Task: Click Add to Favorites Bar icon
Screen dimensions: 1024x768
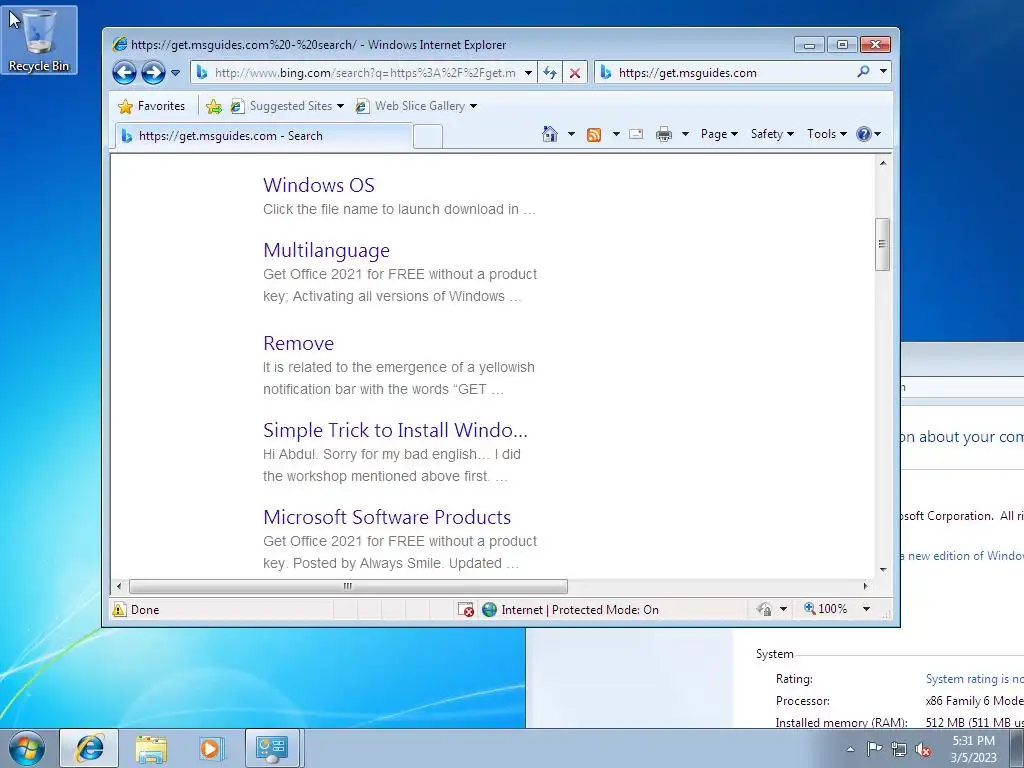Action: click(x=214, y=106)
